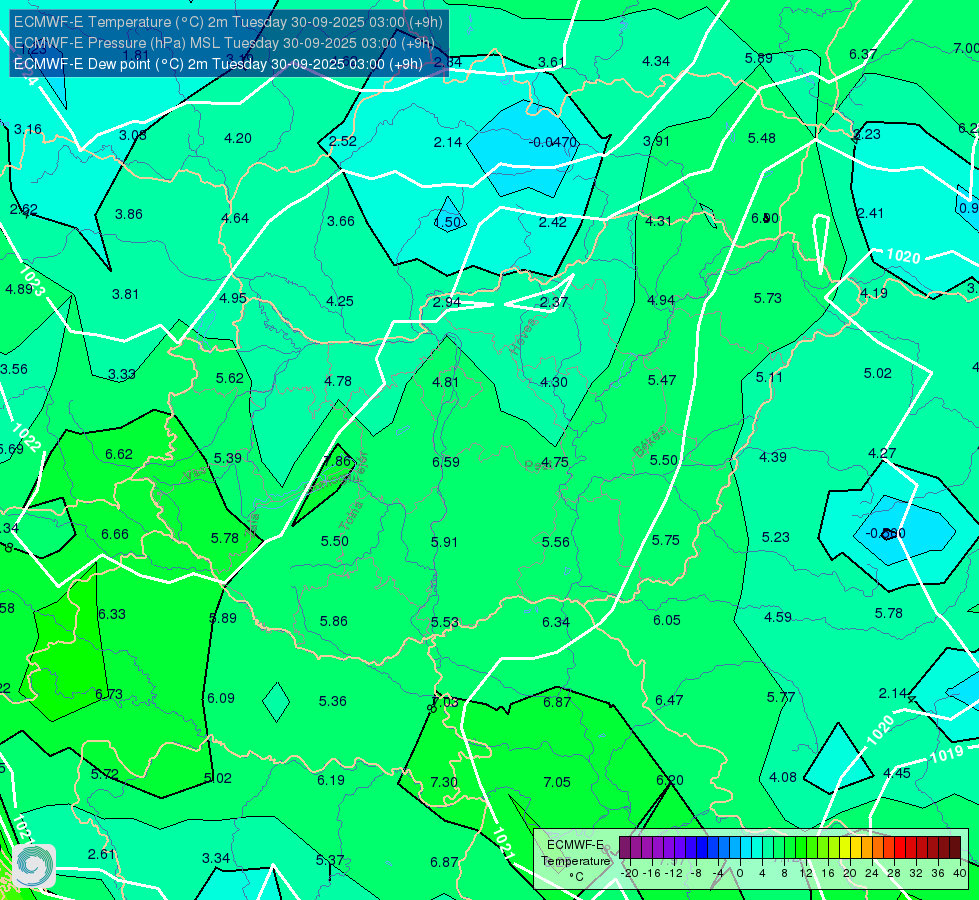
Task: Click the Heves region label
Action: tap(523, 337)
